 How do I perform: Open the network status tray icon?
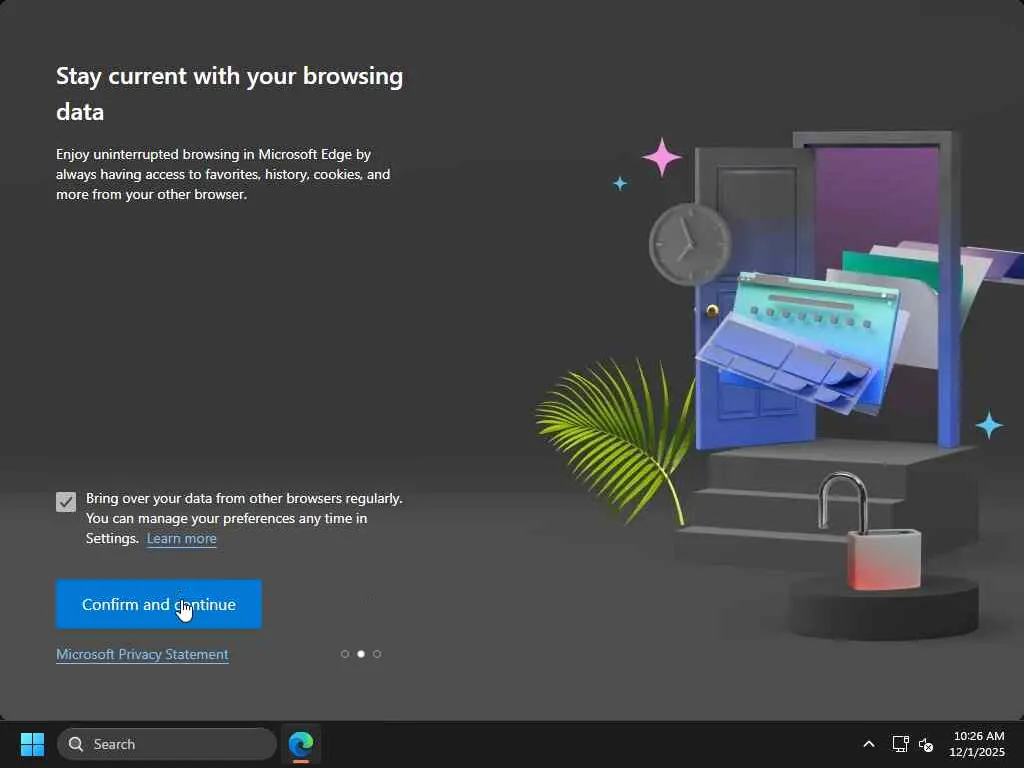coord(901,744)
